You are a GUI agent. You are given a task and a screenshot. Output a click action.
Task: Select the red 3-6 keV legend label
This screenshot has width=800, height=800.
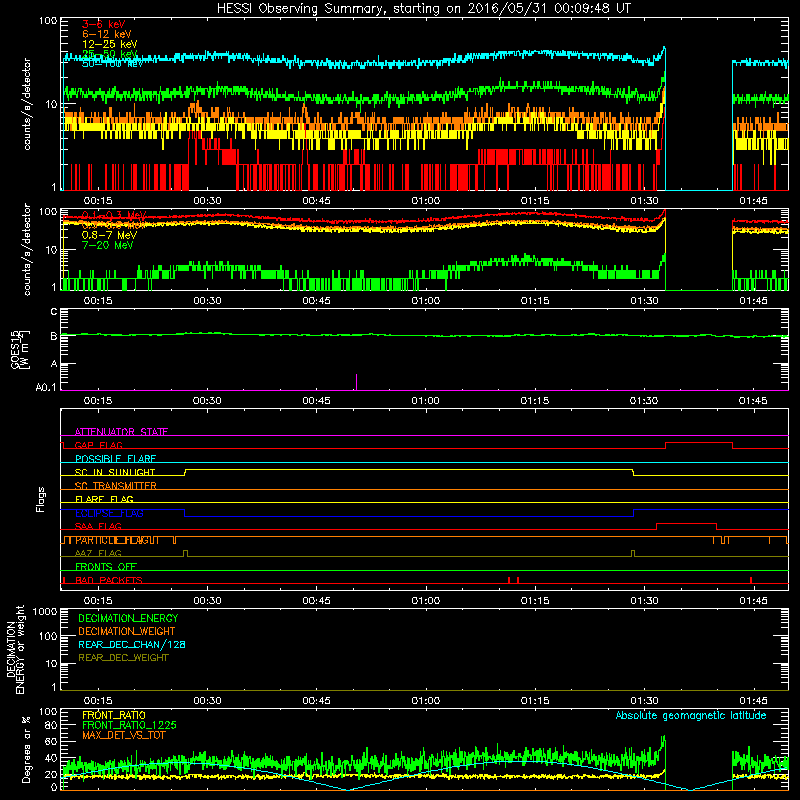coord(104,24)
